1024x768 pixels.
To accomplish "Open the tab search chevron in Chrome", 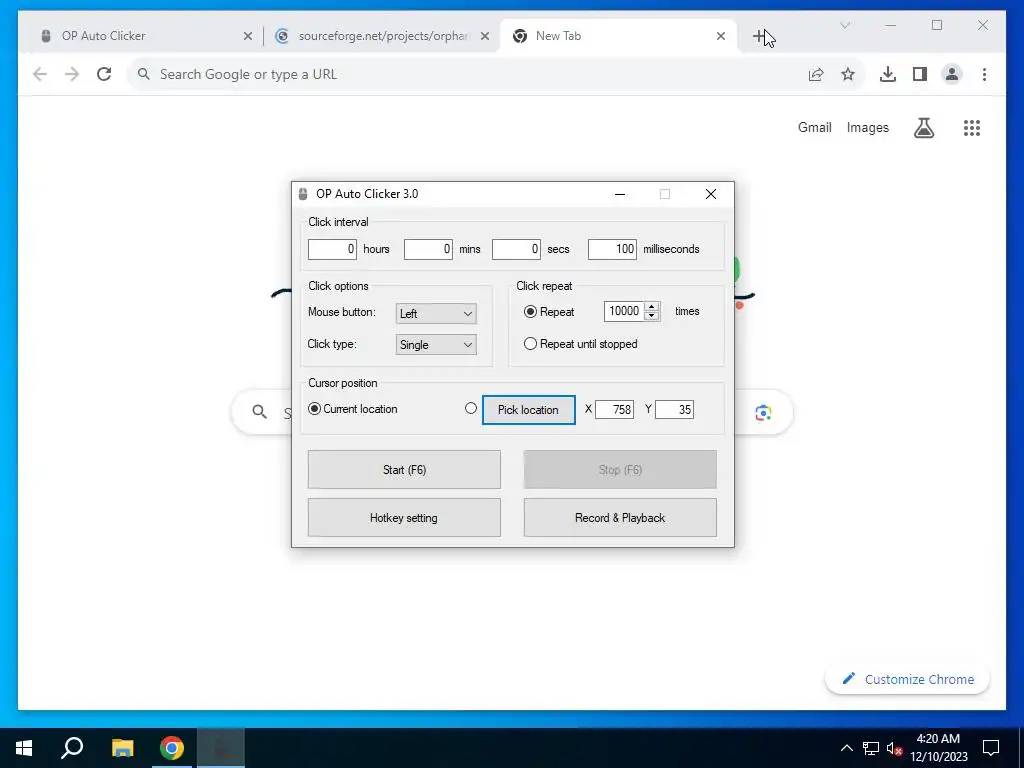I will click(844, 25).
